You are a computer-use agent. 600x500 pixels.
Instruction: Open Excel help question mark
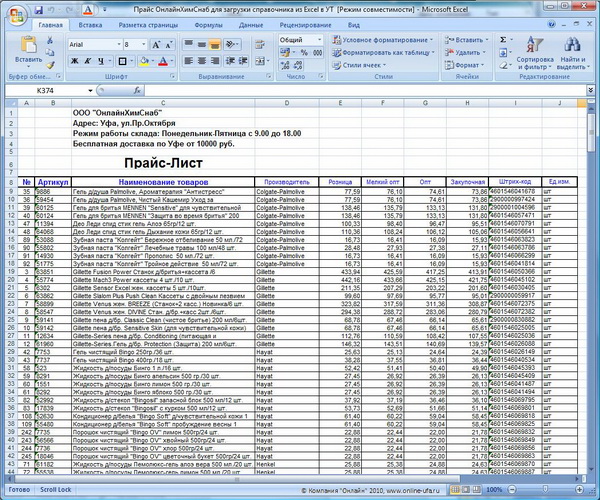click(551, 24)
